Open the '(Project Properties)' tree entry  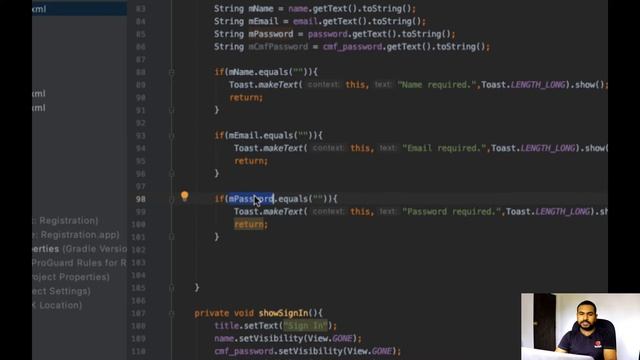pyautogui.click(x=71, y=277)
